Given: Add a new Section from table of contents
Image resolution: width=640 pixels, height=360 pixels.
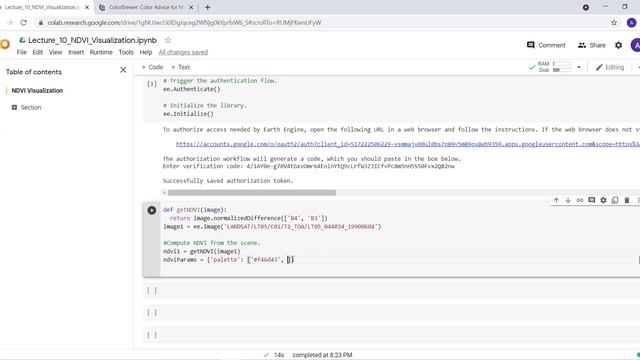Looking at the screenshot, I should [x=27, y=107].
